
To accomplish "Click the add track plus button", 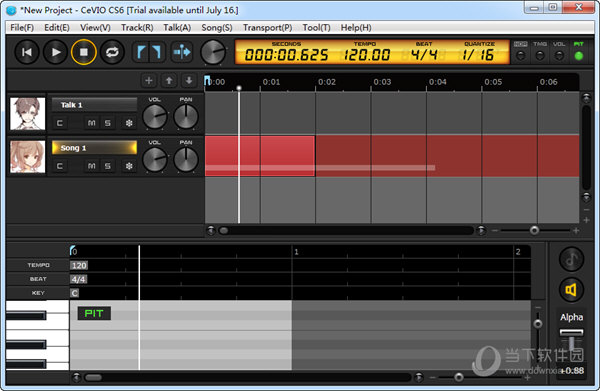I will tap(149, 81).
